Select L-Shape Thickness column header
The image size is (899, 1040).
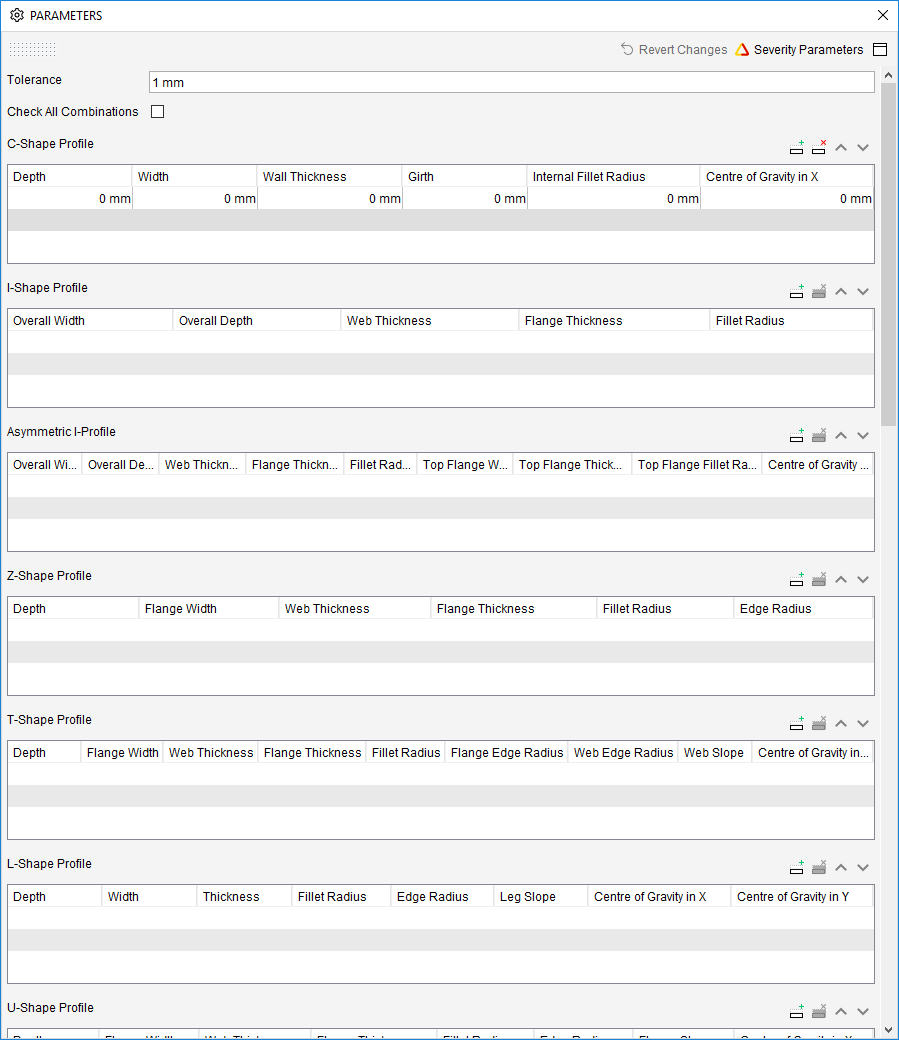point(244,896)
